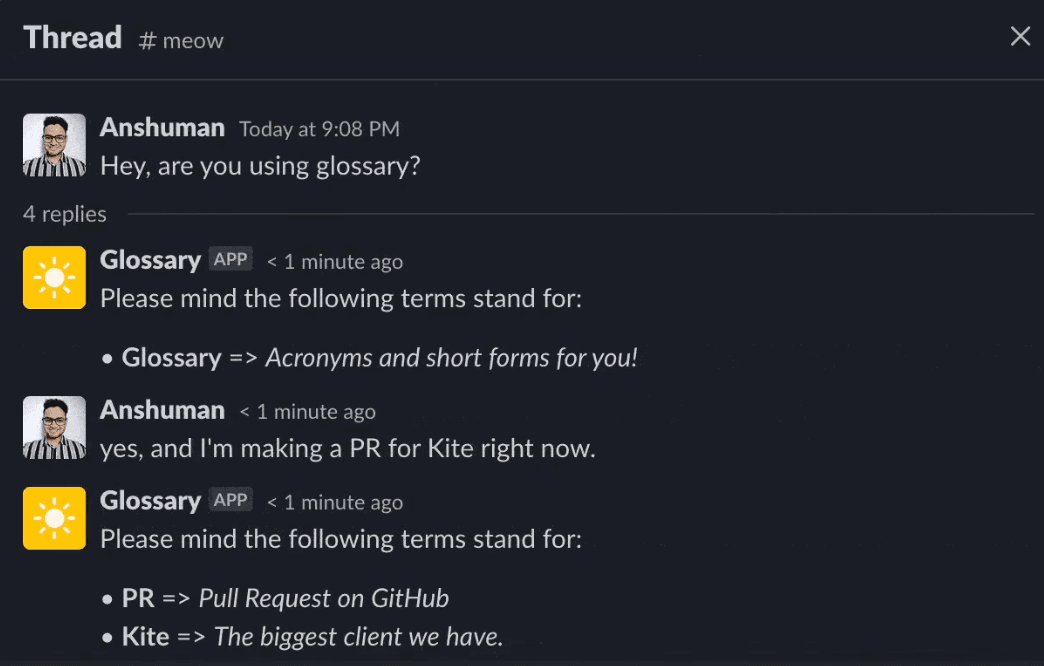Image resolution: width=1044 pixels, height=666 pixels.
Task: Open Anshuman's profile from the glossary question
Action: [162, 128]
